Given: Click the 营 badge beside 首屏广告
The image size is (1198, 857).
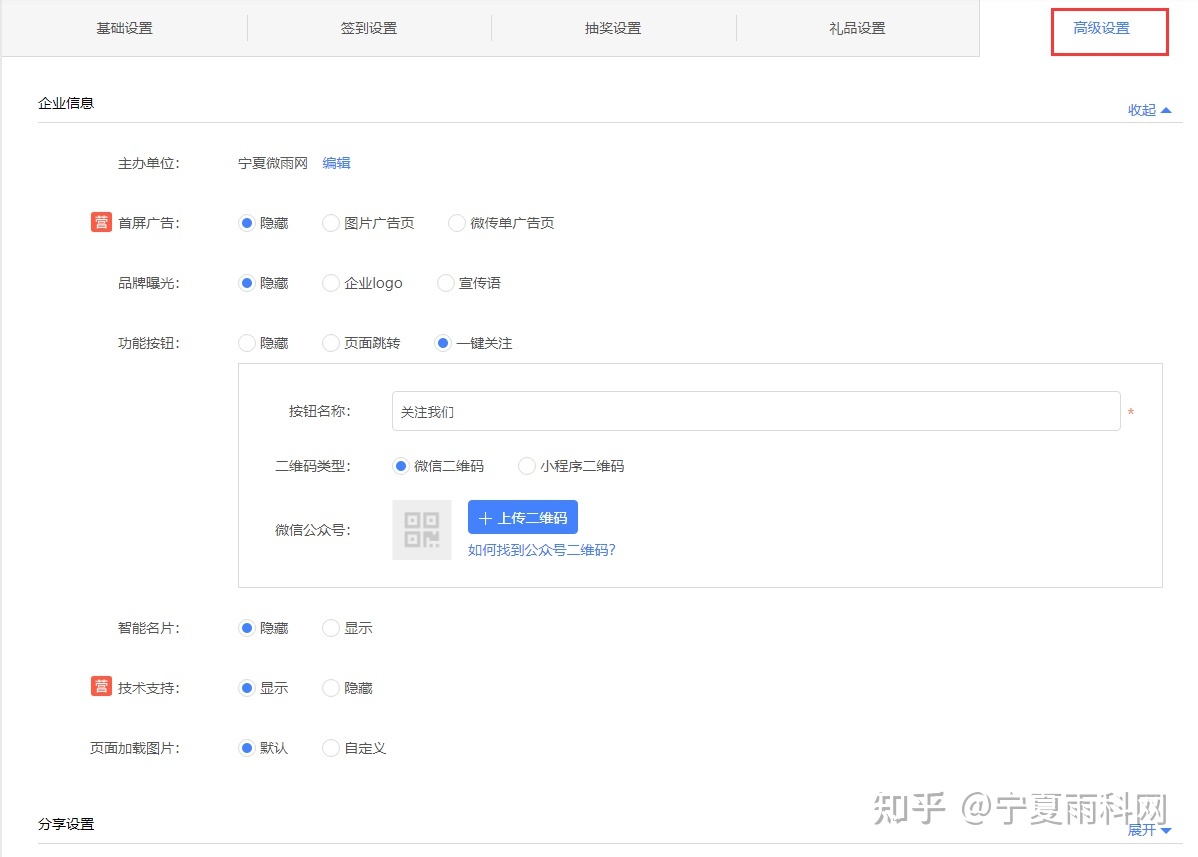Looking at the screenshot, I should click(x=101, y=222).
